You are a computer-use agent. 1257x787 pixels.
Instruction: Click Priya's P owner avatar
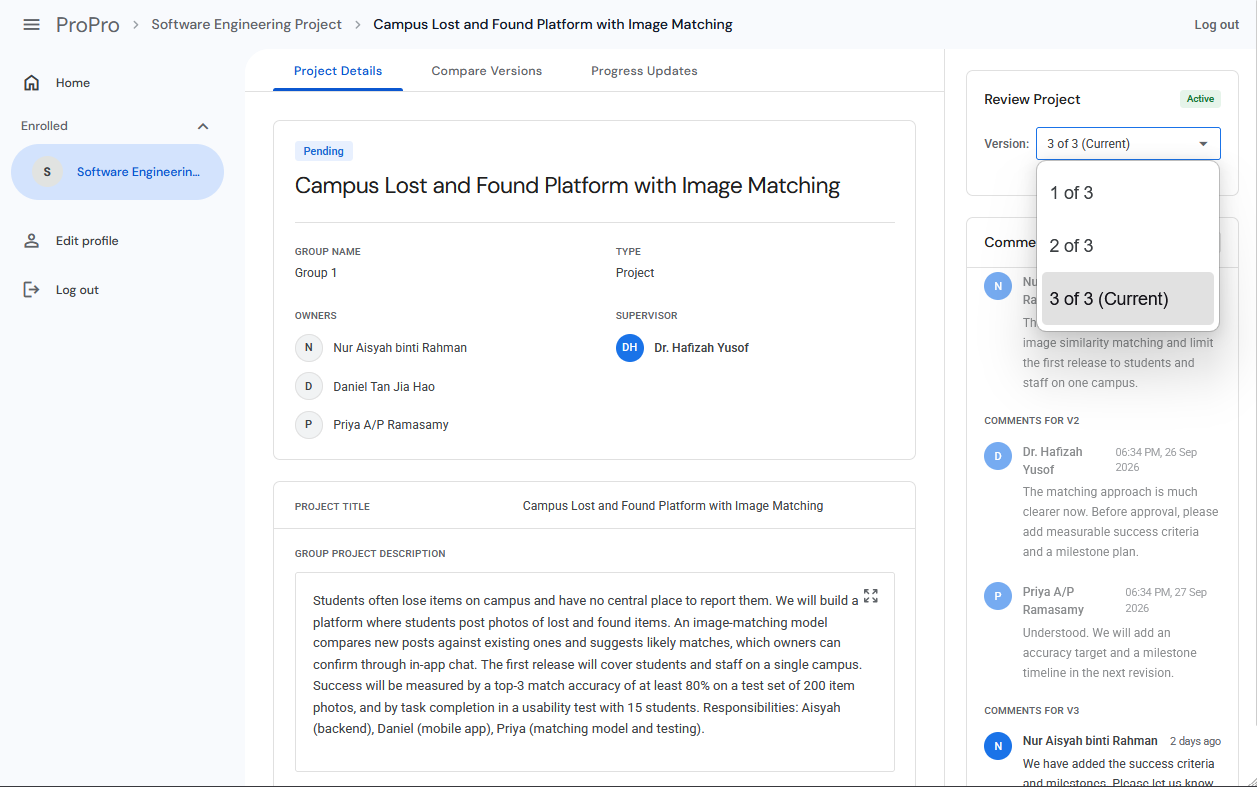(x=309, y=424)
